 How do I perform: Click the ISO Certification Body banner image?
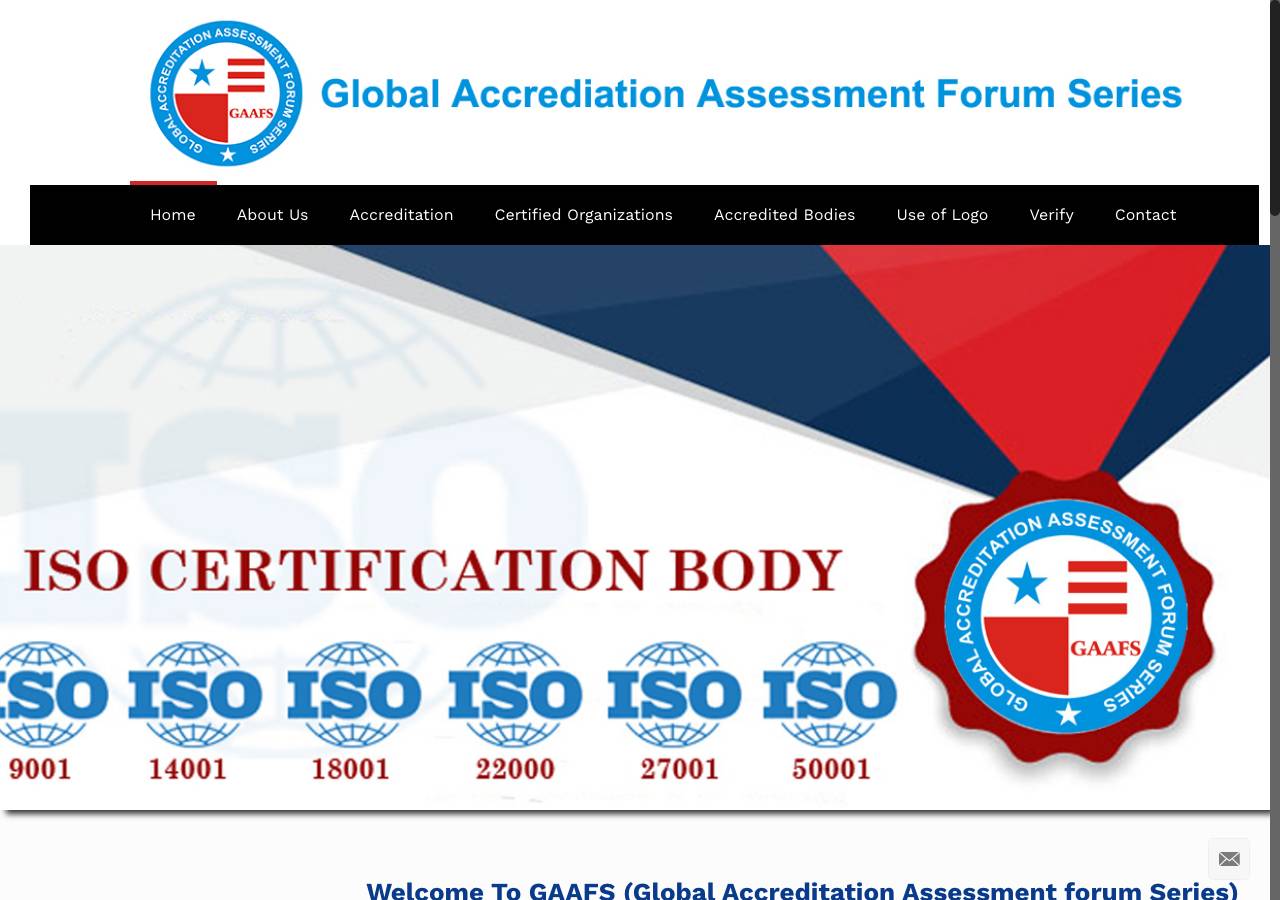coord(635,527)
